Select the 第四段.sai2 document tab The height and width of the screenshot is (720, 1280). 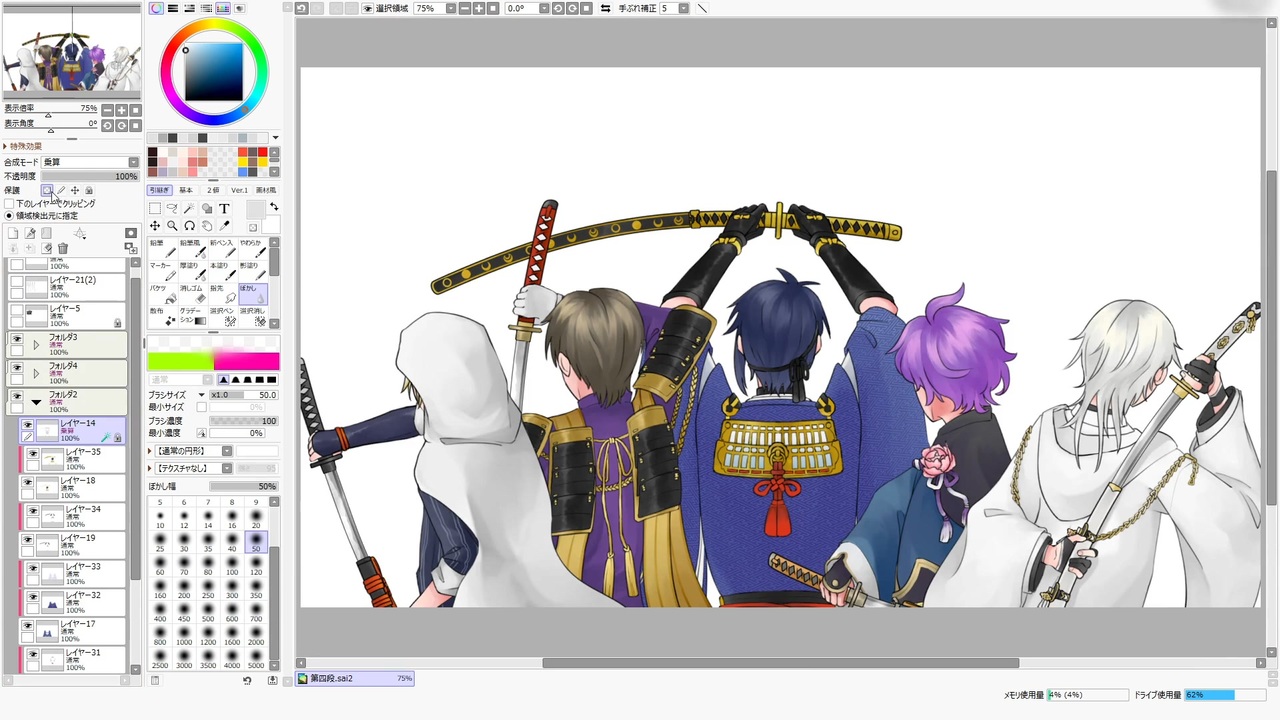pyautogui.click(x=355, y=679)
